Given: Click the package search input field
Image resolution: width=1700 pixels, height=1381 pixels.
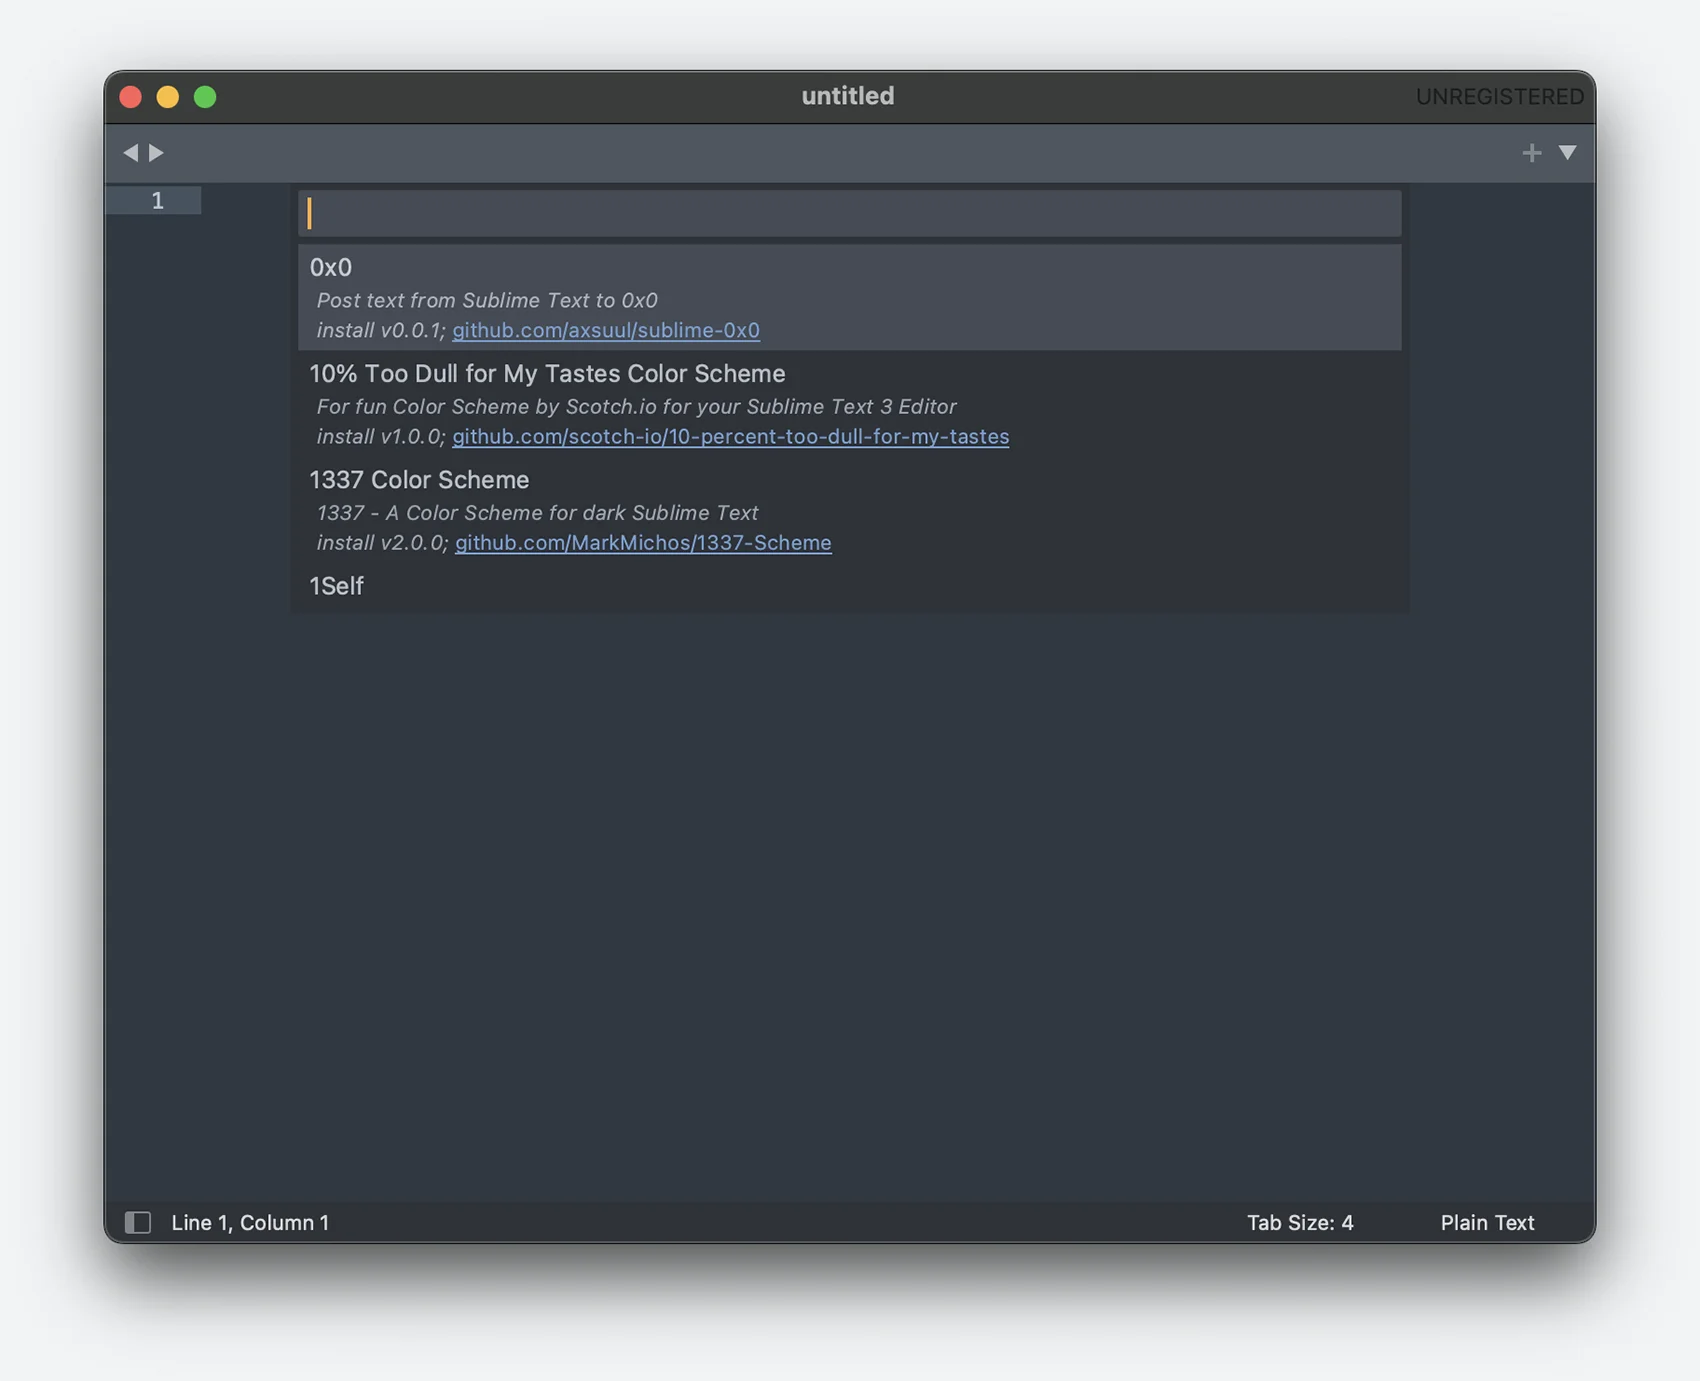Looking at the screenshot, I should [849, 213].
